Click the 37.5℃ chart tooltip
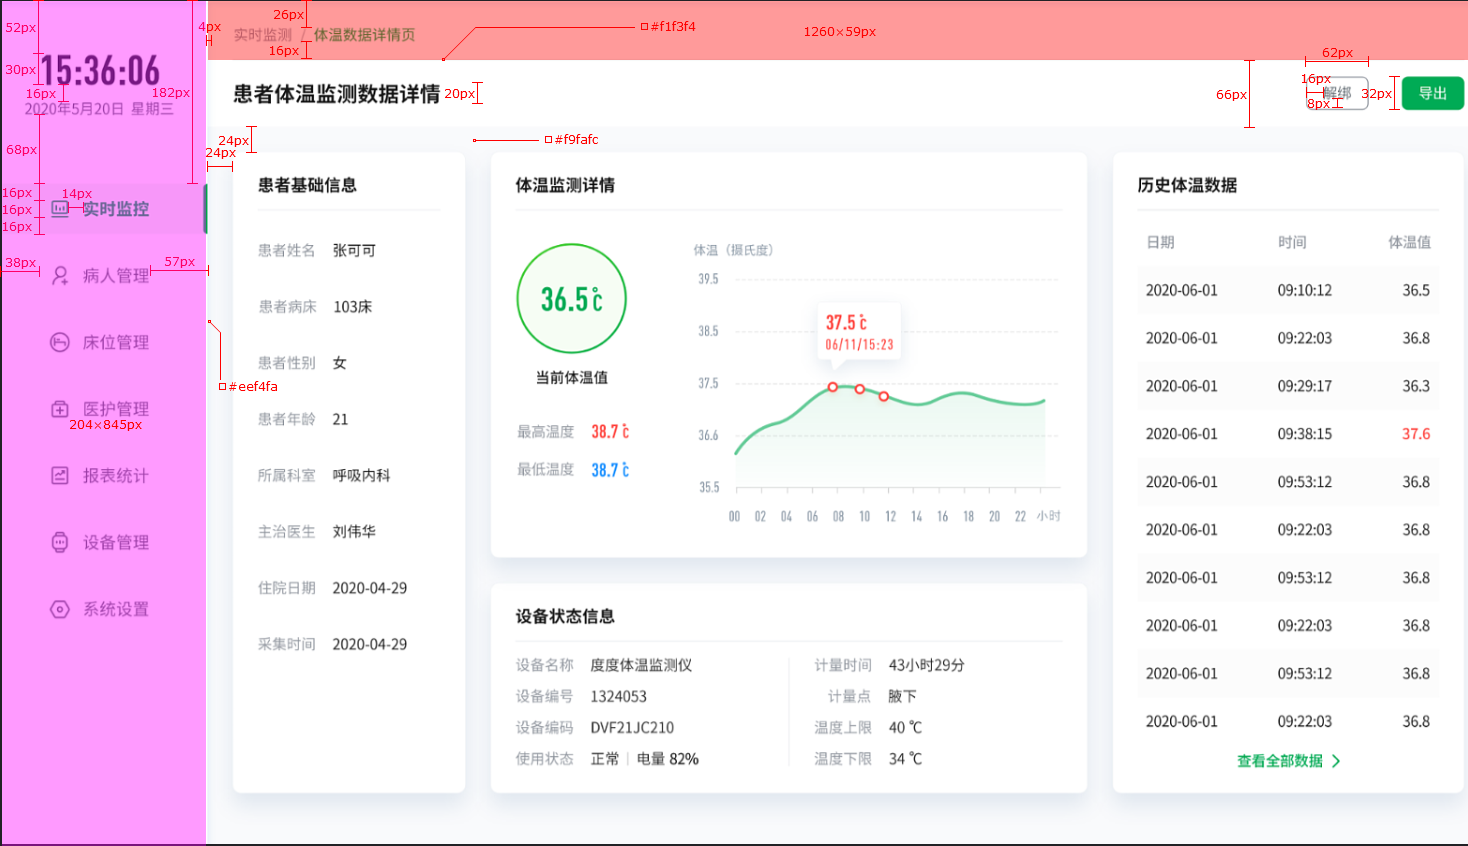 pyautogui.click(x=860, y=334)
